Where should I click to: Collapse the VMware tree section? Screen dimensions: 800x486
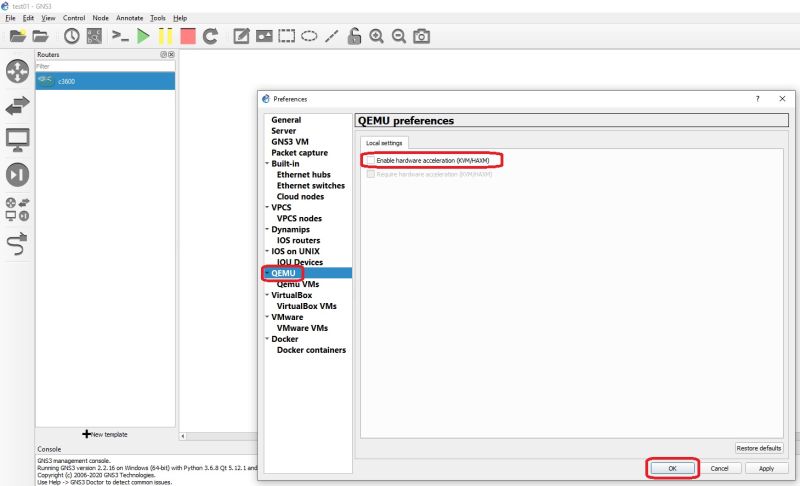[x=267, y=317]
